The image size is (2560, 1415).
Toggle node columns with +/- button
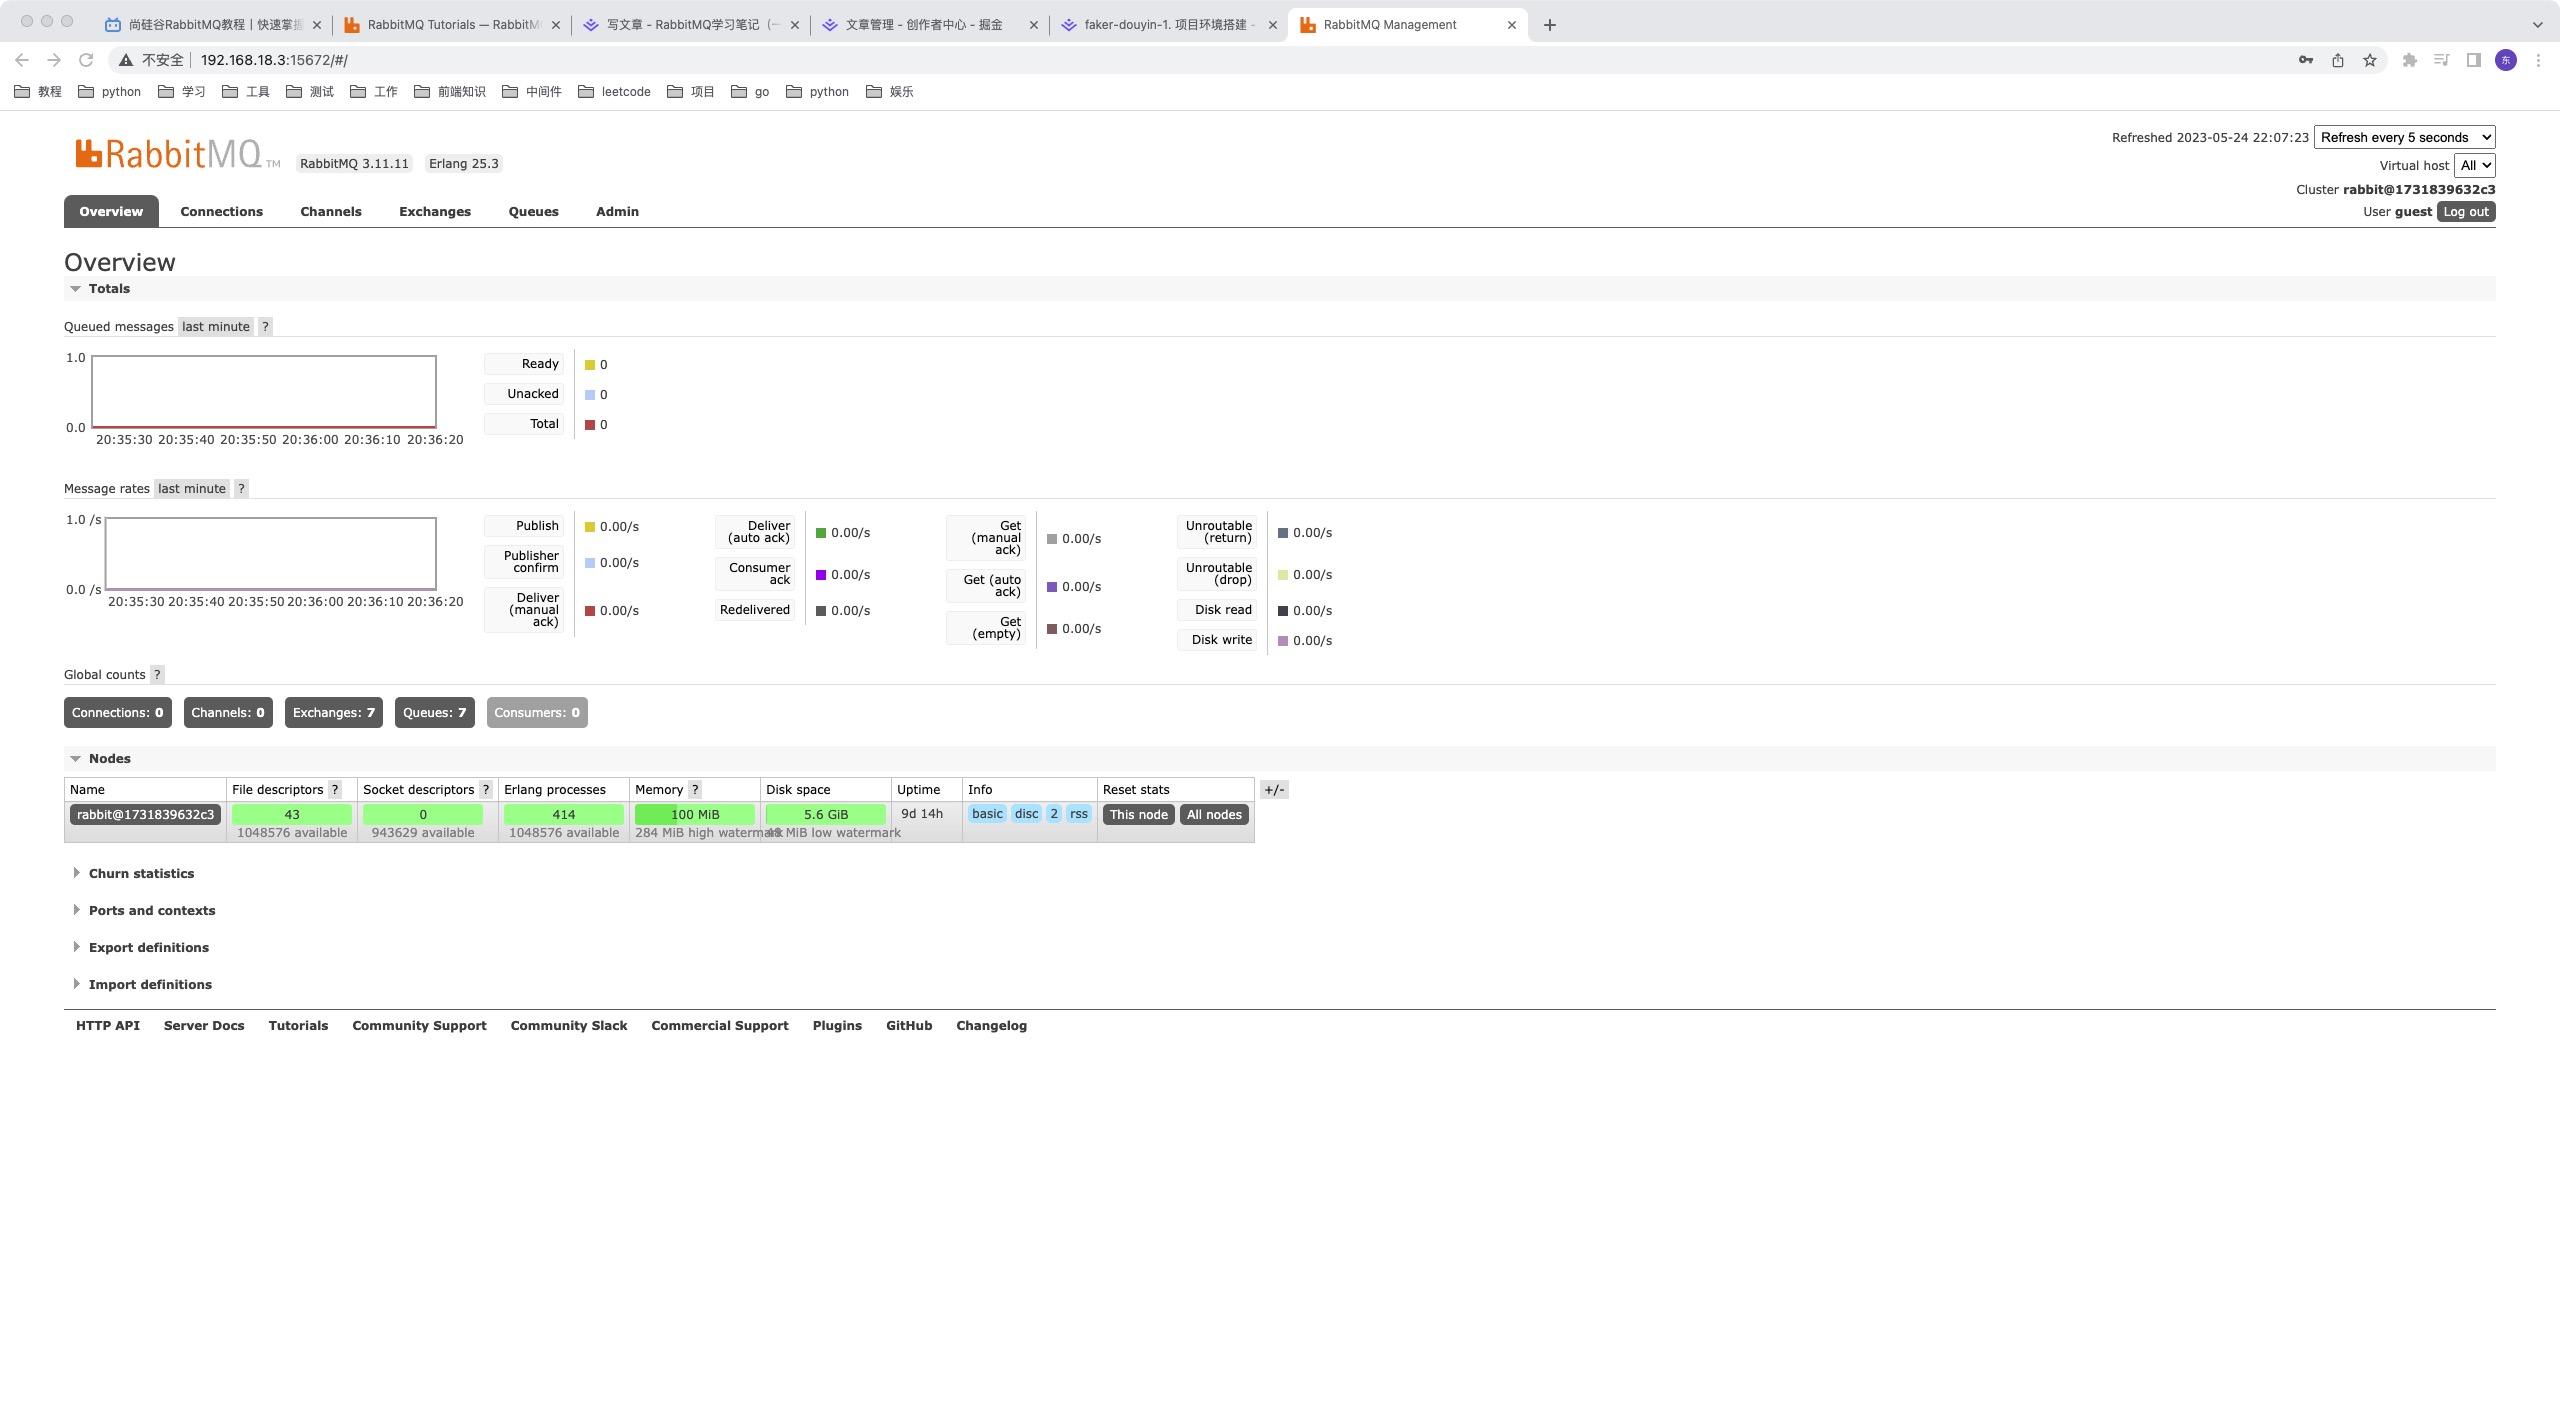(x=1273, y=790)
